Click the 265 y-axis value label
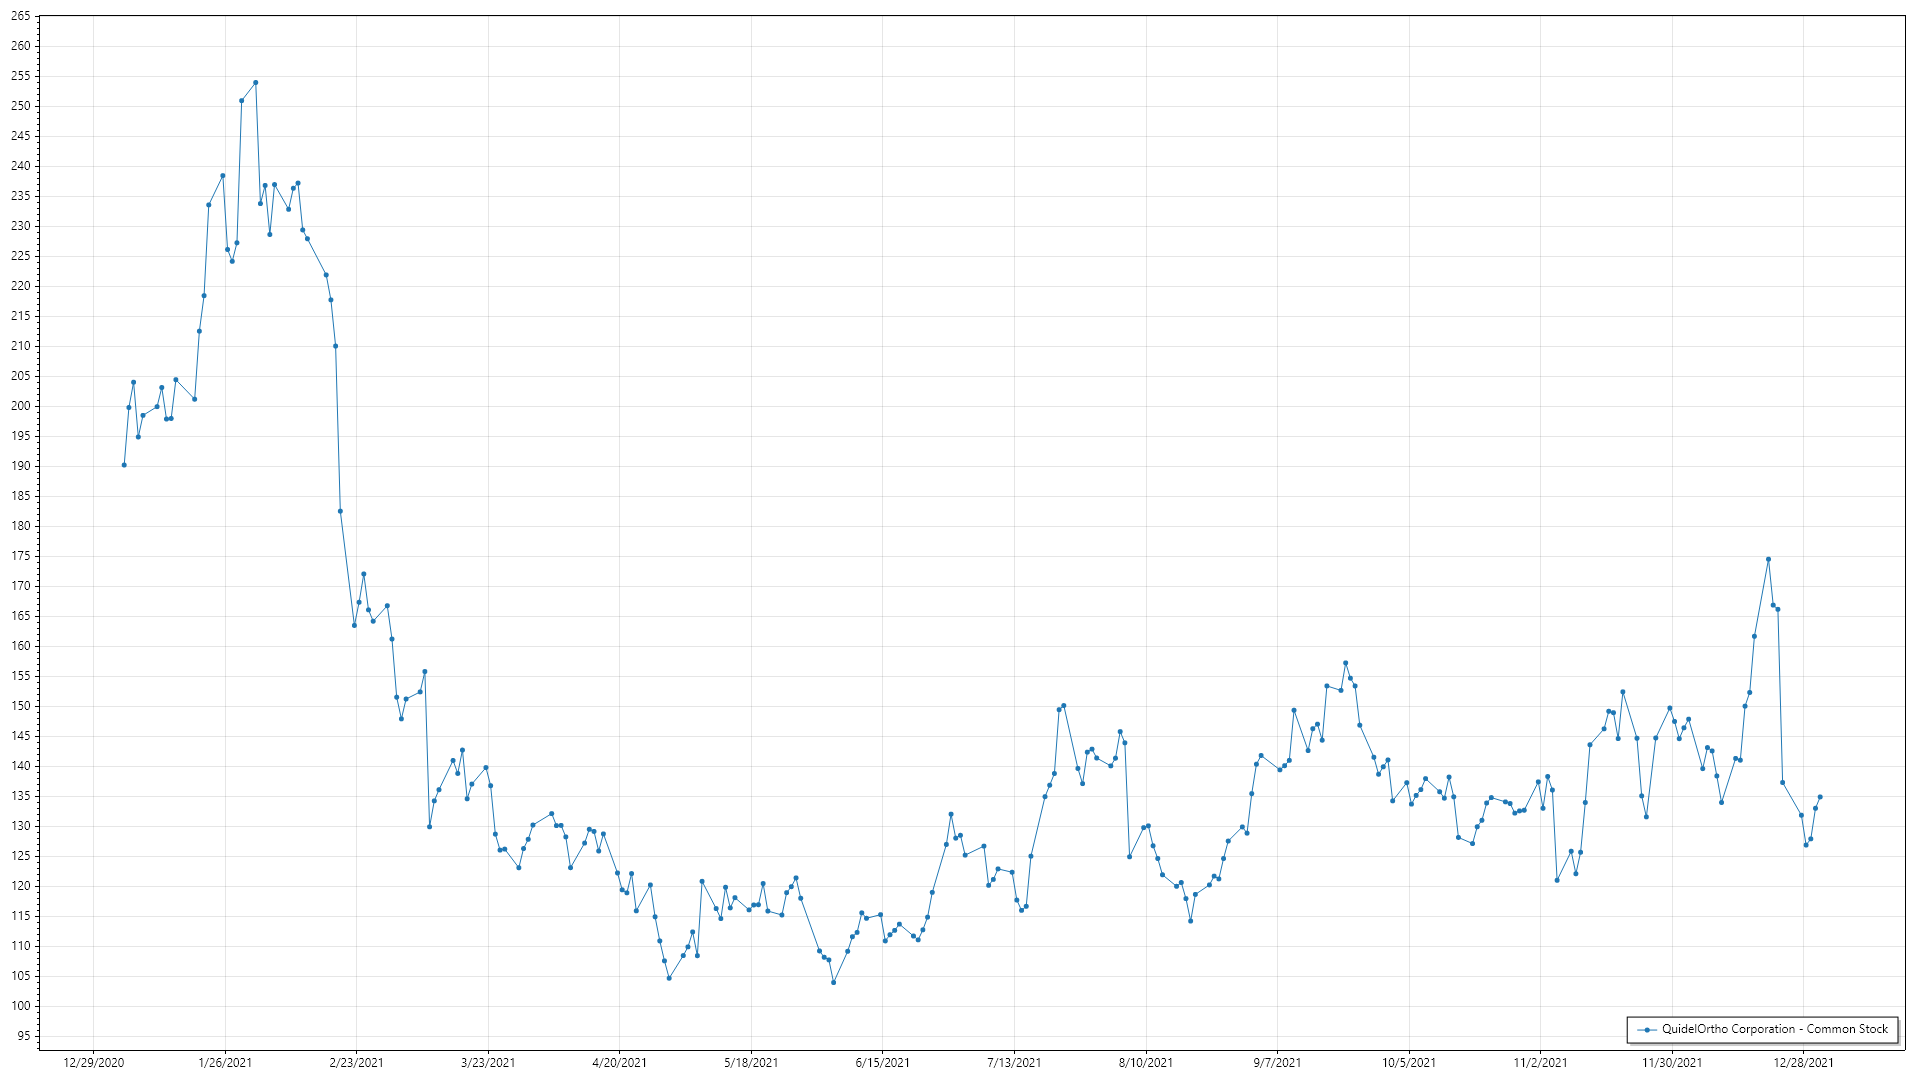 [x=21, y=16]
